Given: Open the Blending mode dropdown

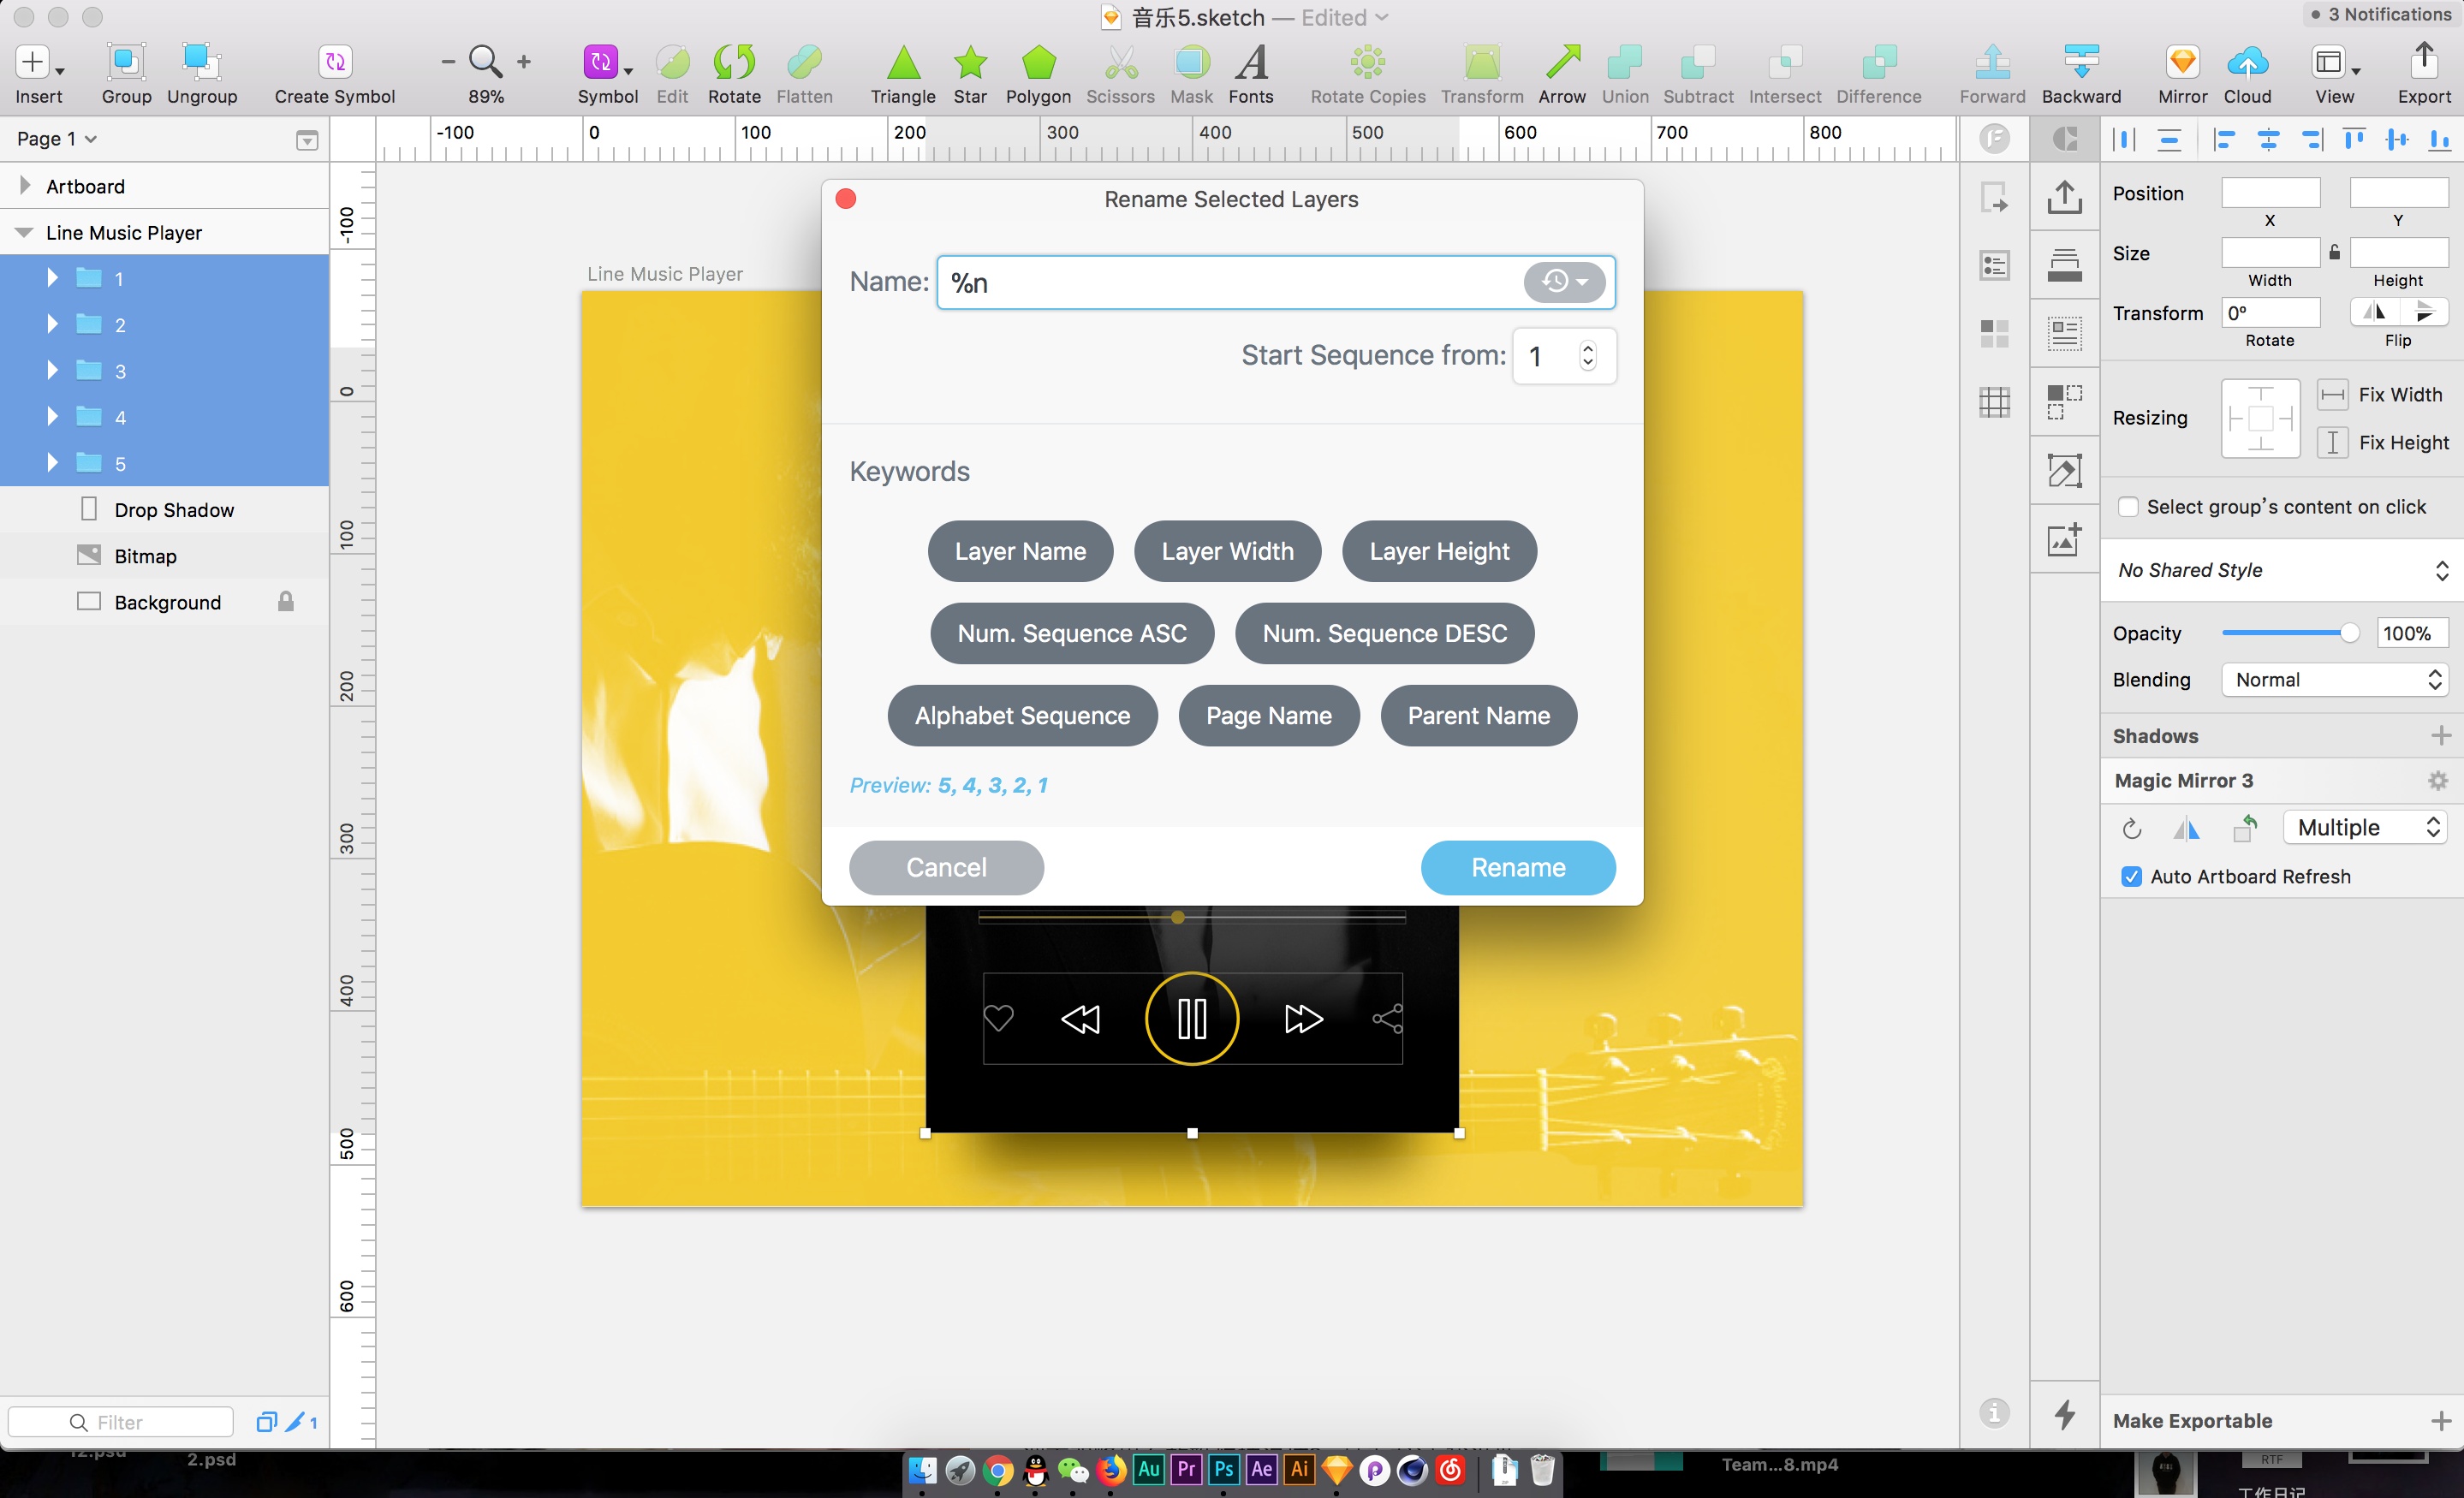Looking at the screenshot, I should click(x=2334, y=680).
